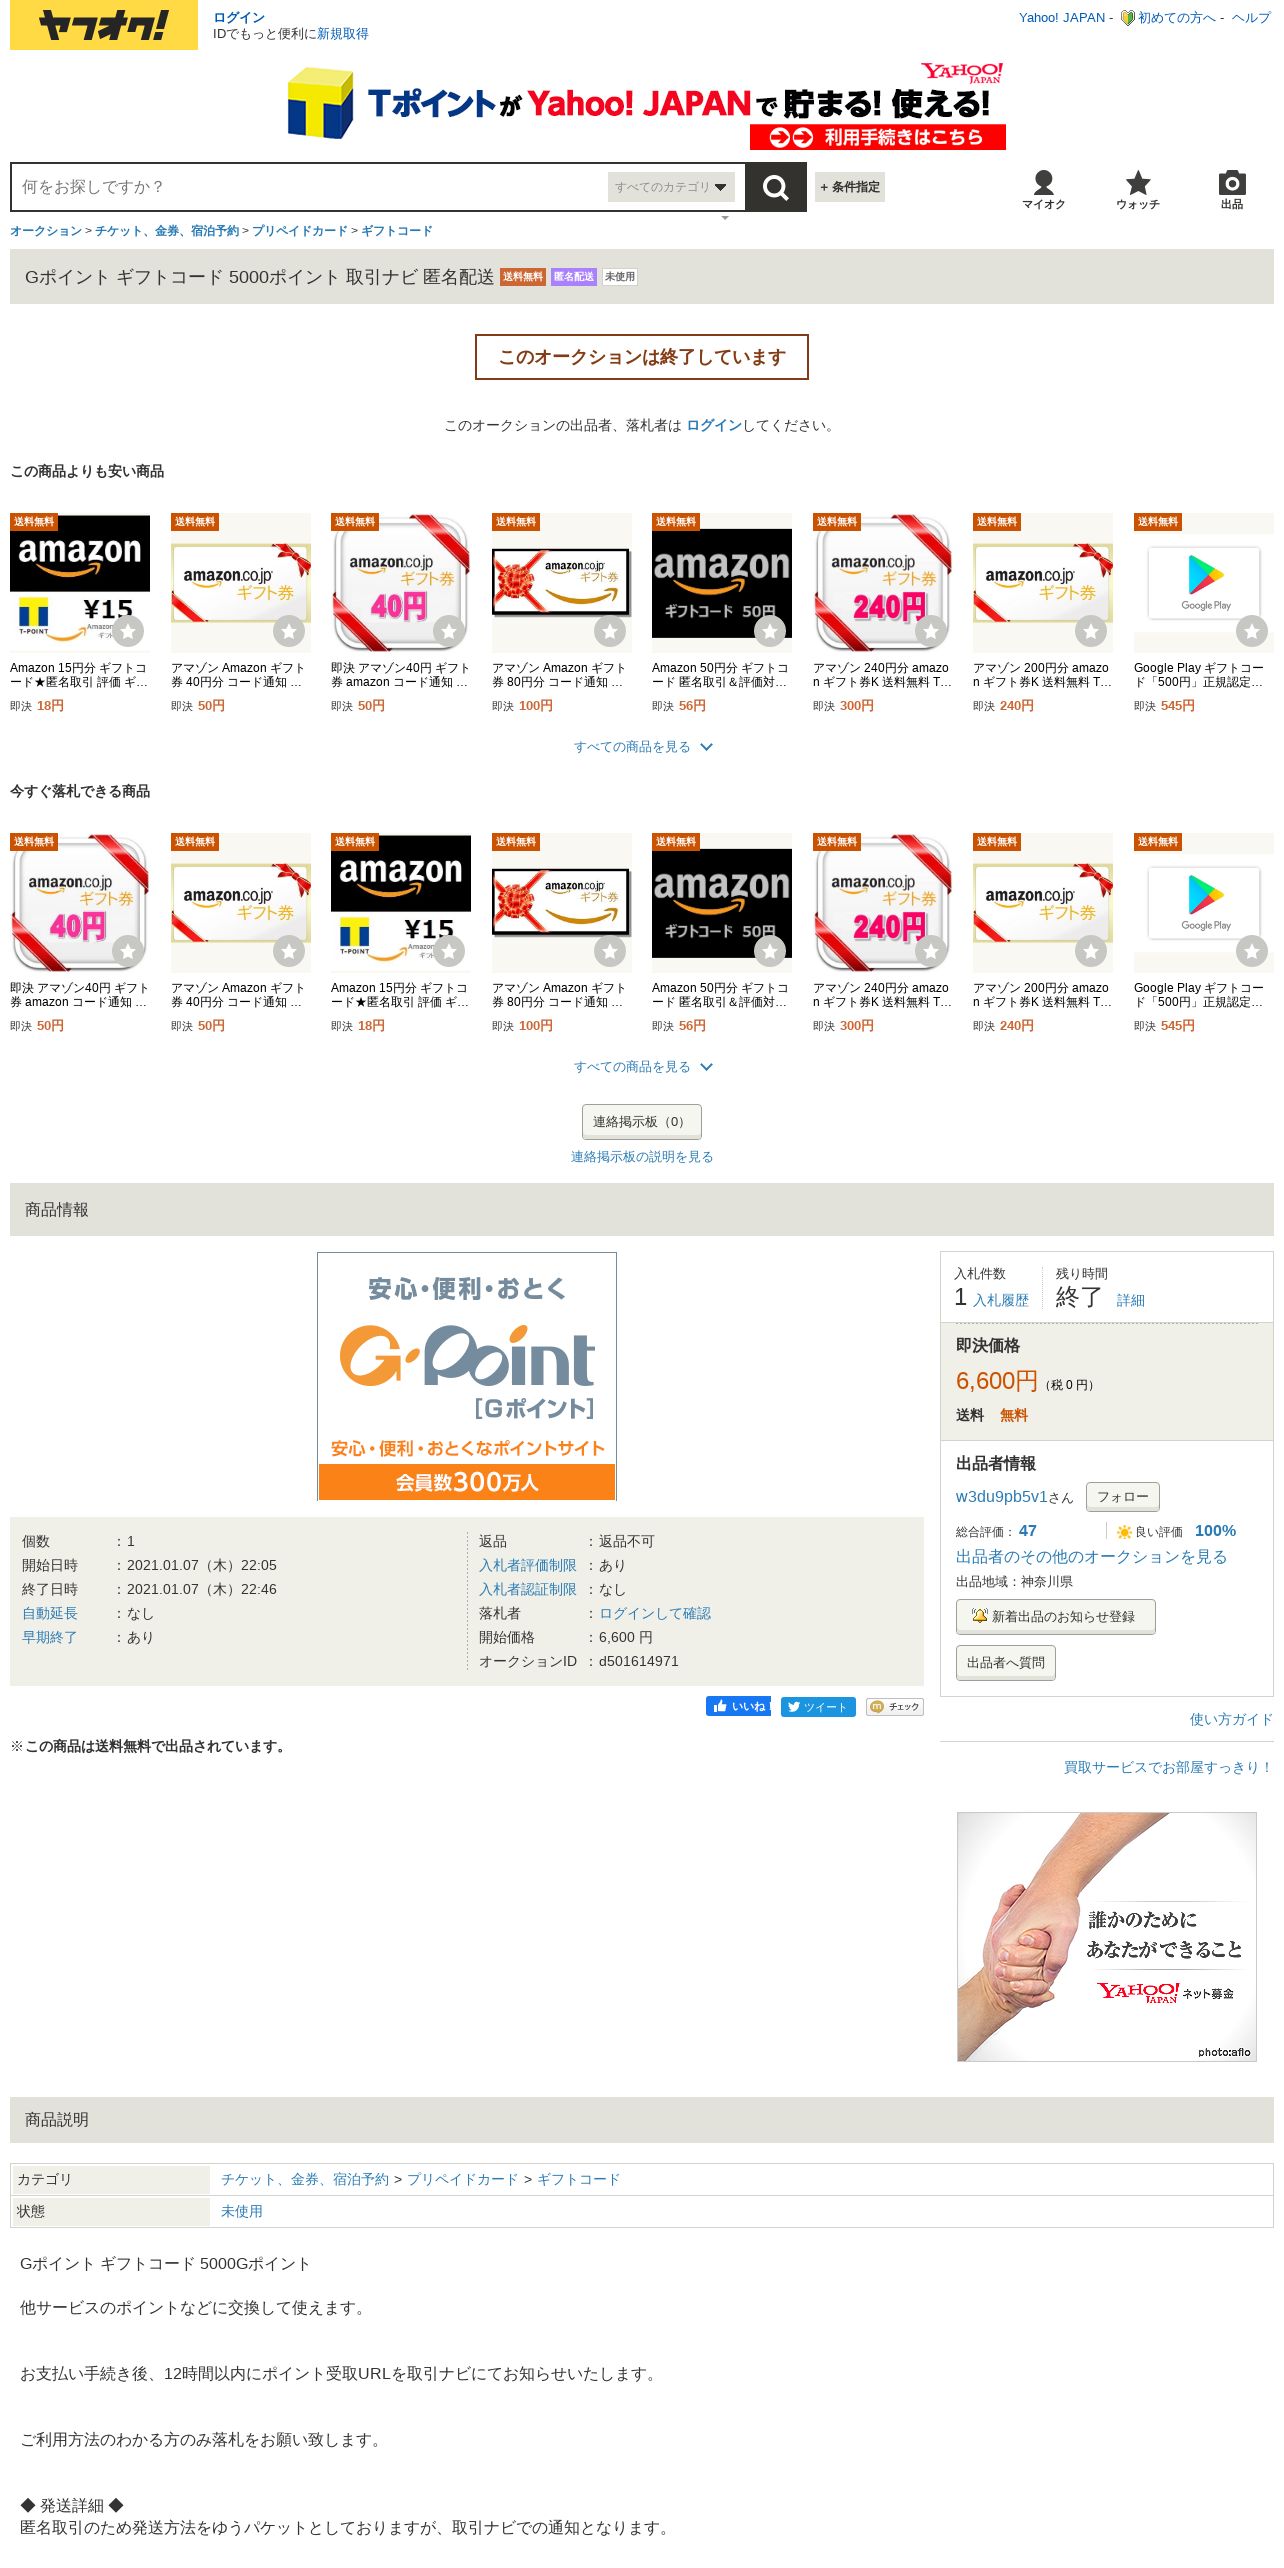Viewport: 1284px width, 2568px height.
Task: Click the ログイン link at top
Action: click(x=239, y=17)
